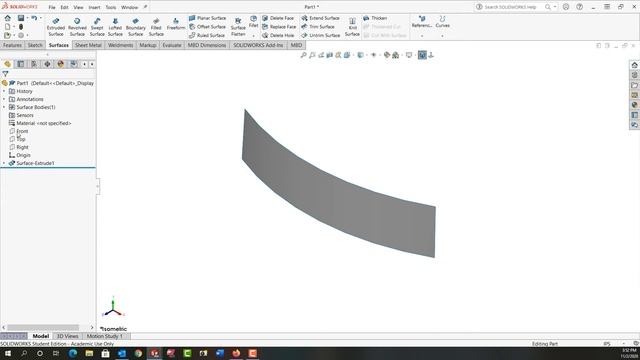640x360 pixels.
Task: Click the Save icon
Action: (21, 18)
